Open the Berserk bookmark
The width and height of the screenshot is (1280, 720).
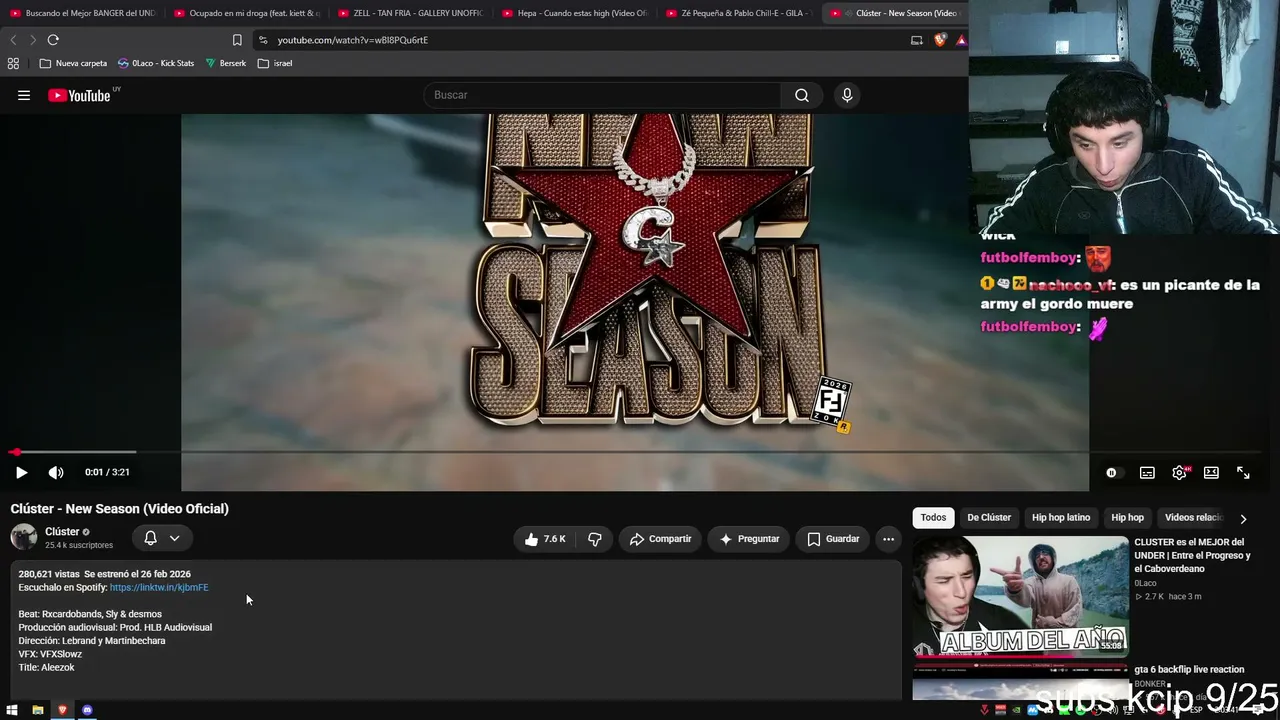(x=225, y=63)
